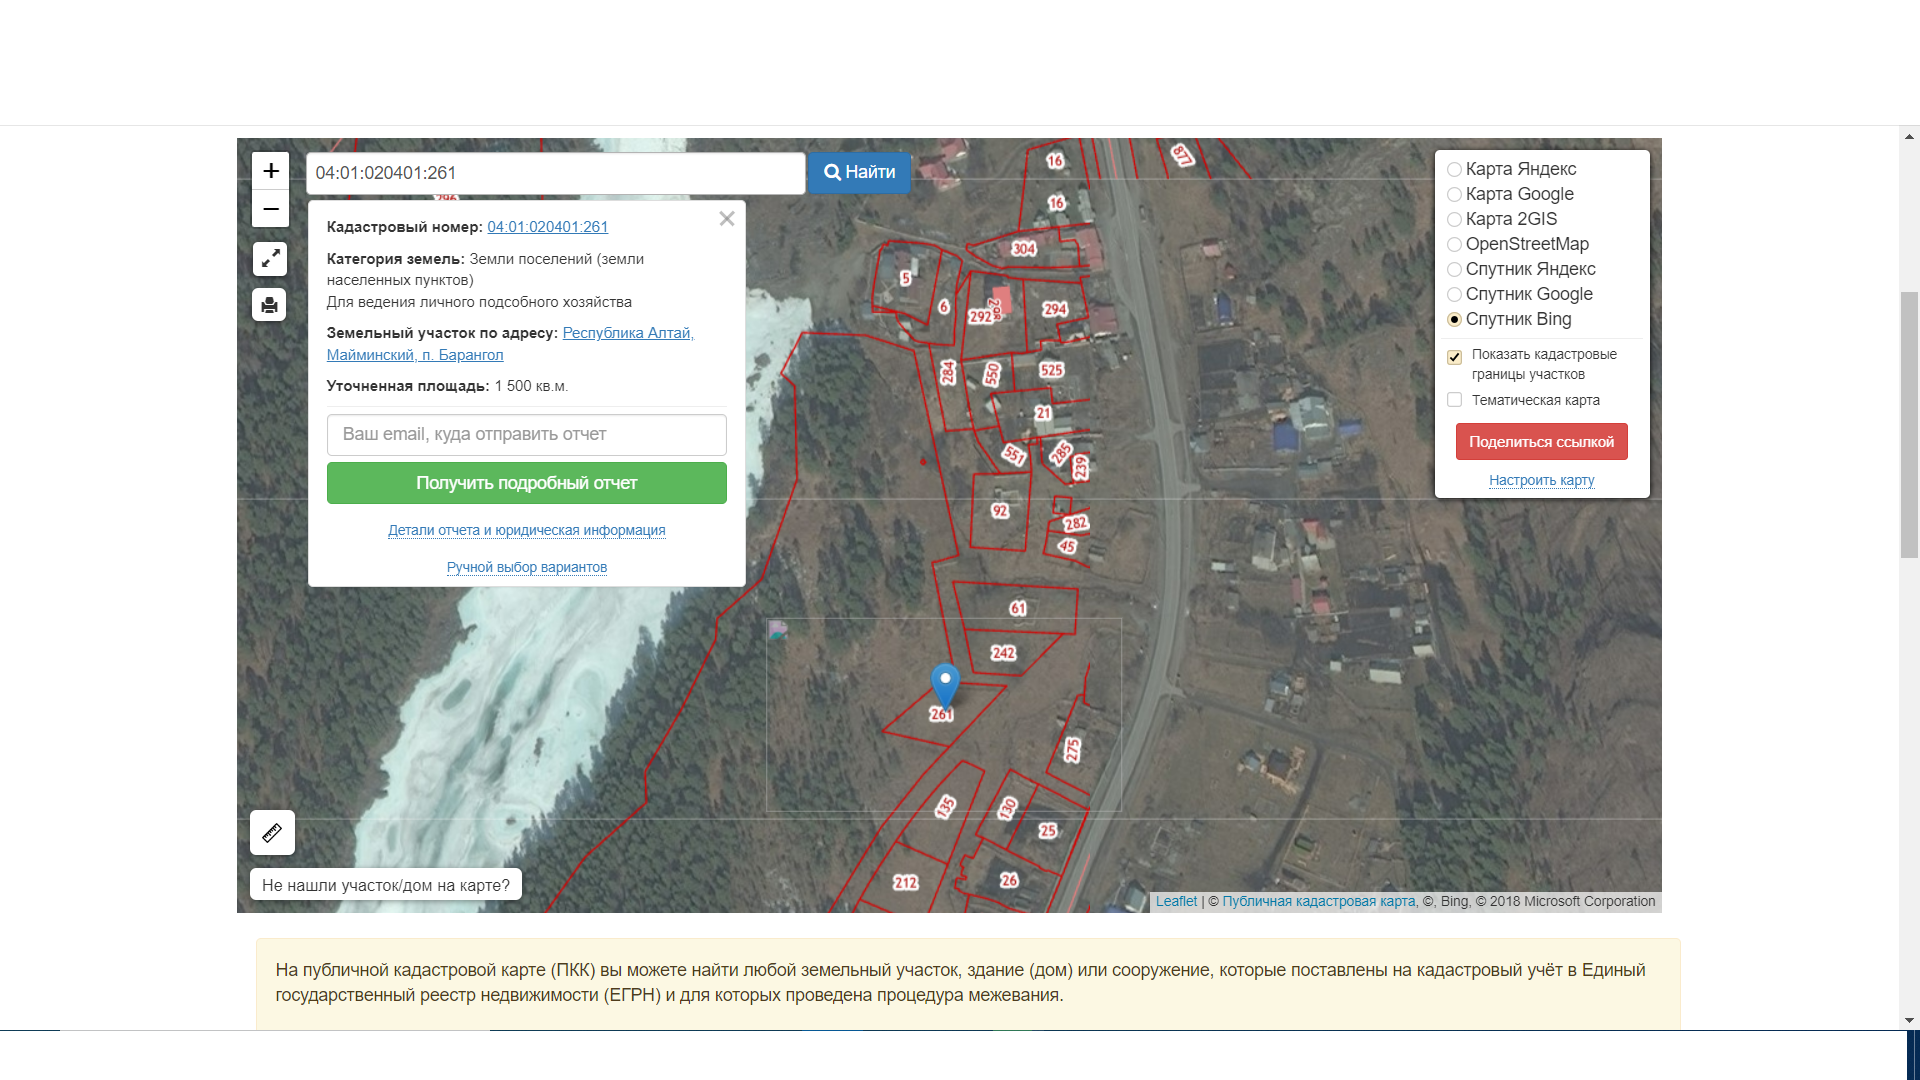The image size is (1920, 1080).
Task: Open the ruler measurement tool
Action: click(x=272, y=832)
